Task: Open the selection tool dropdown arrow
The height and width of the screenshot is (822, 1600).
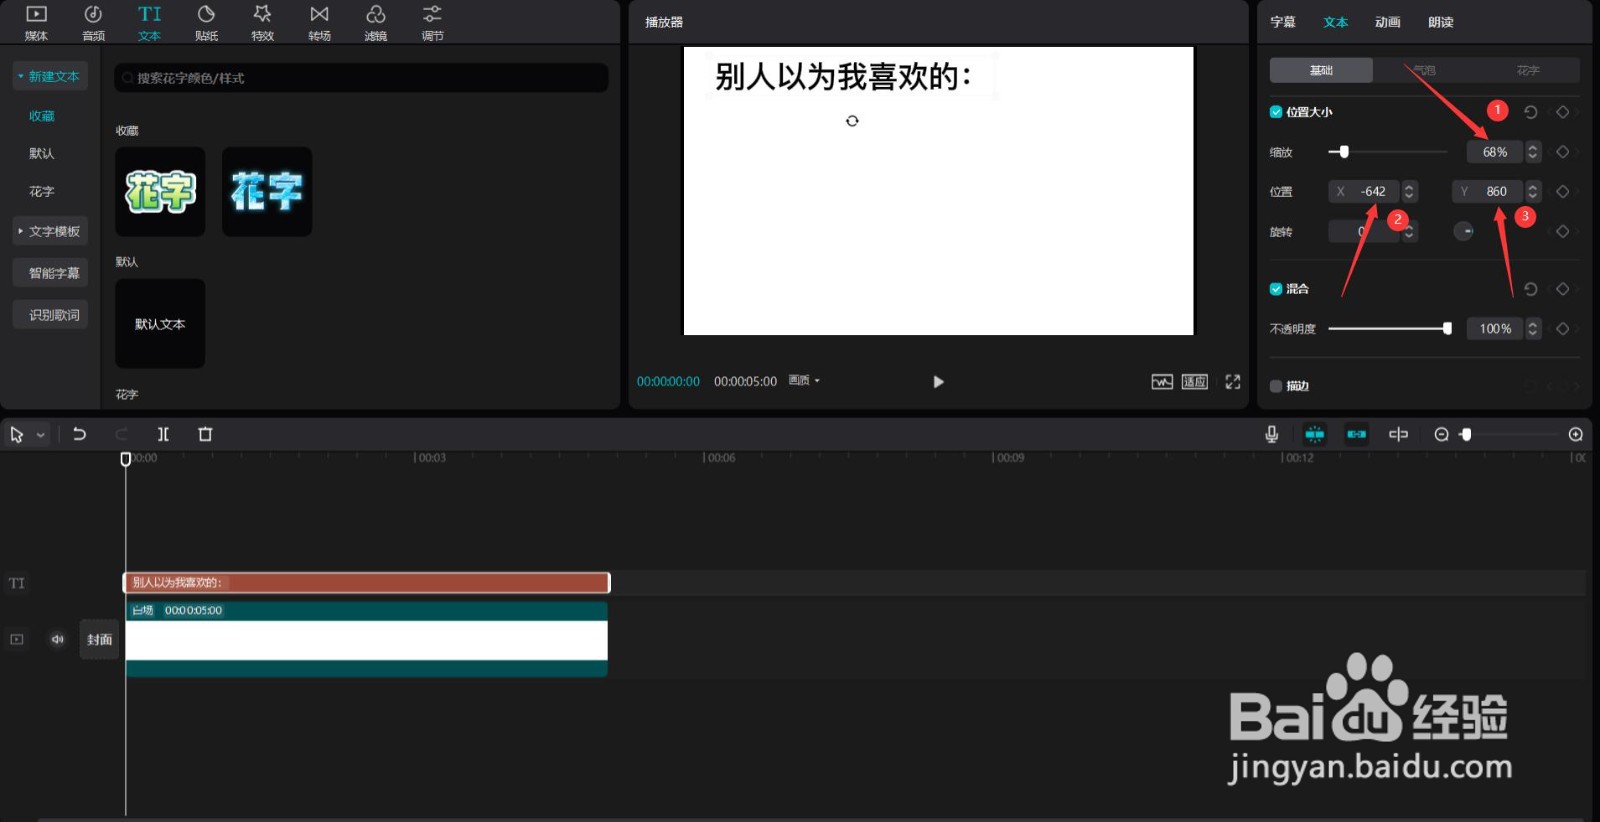Action: tap(40, 435)
